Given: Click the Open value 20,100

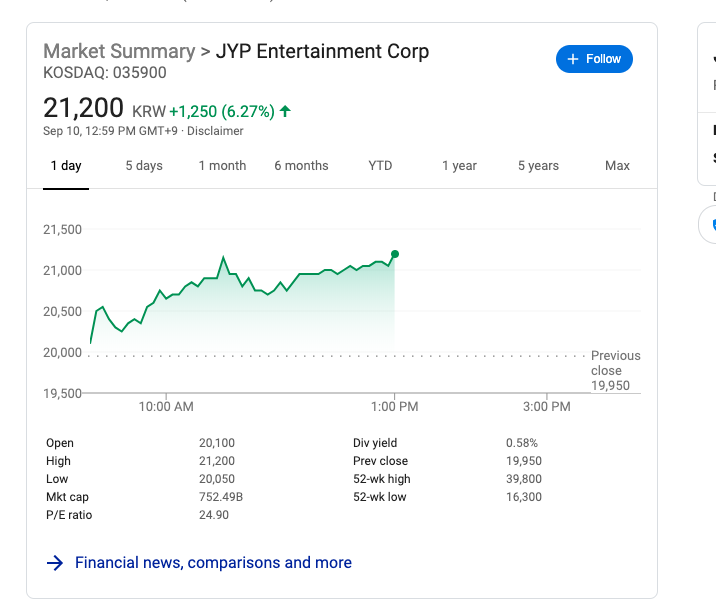Looking at the screenshot, I should coord(217,443).
